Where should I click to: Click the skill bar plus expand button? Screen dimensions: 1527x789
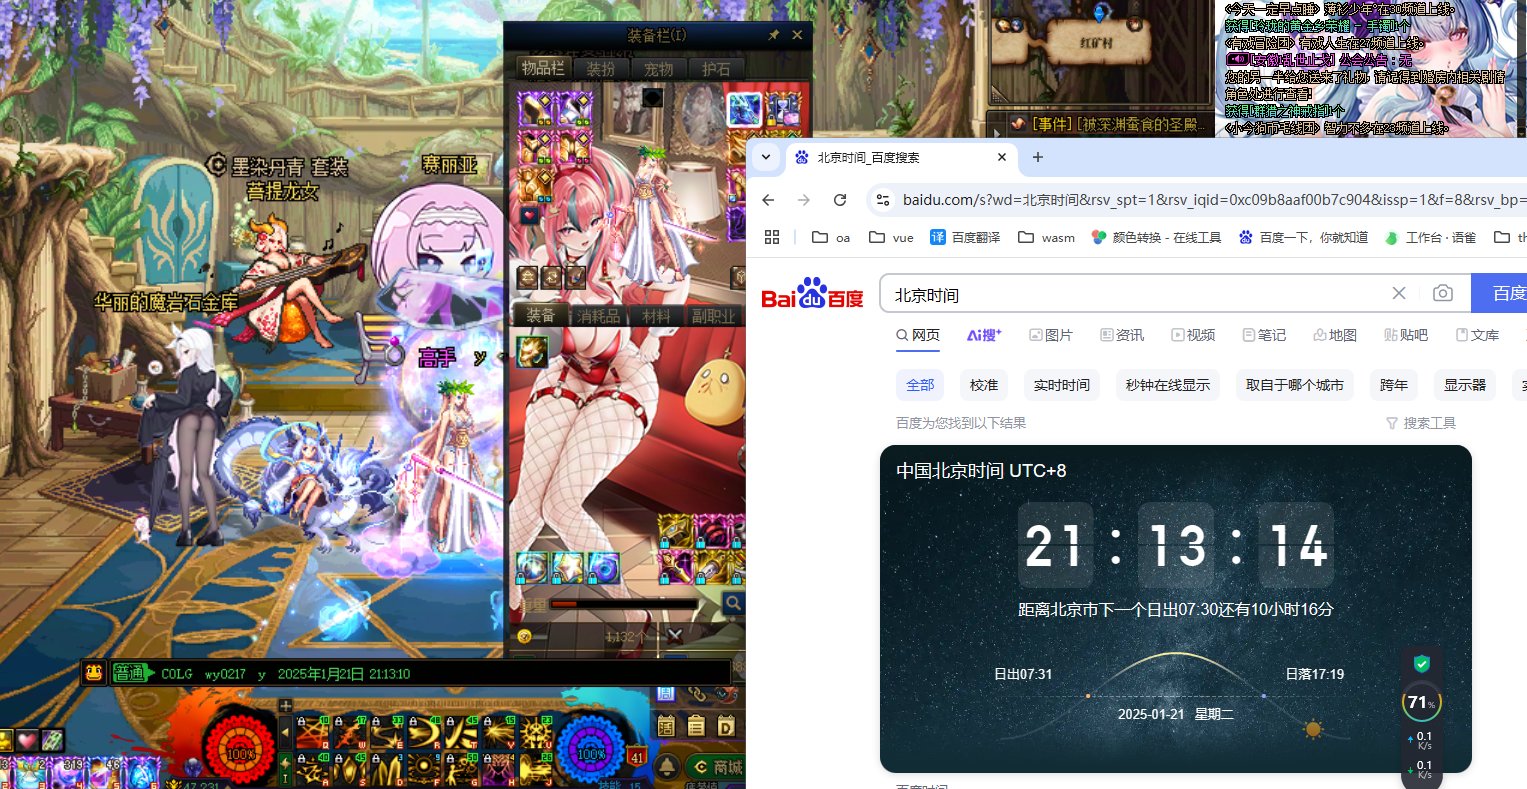[285, 705]
